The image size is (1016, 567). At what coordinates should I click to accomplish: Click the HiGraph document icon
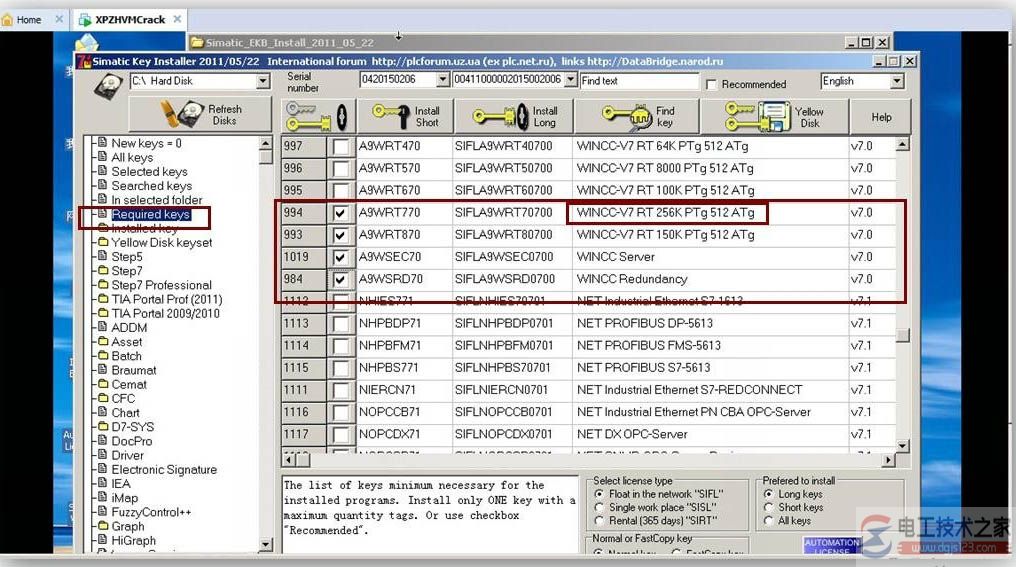click(102, 540)
